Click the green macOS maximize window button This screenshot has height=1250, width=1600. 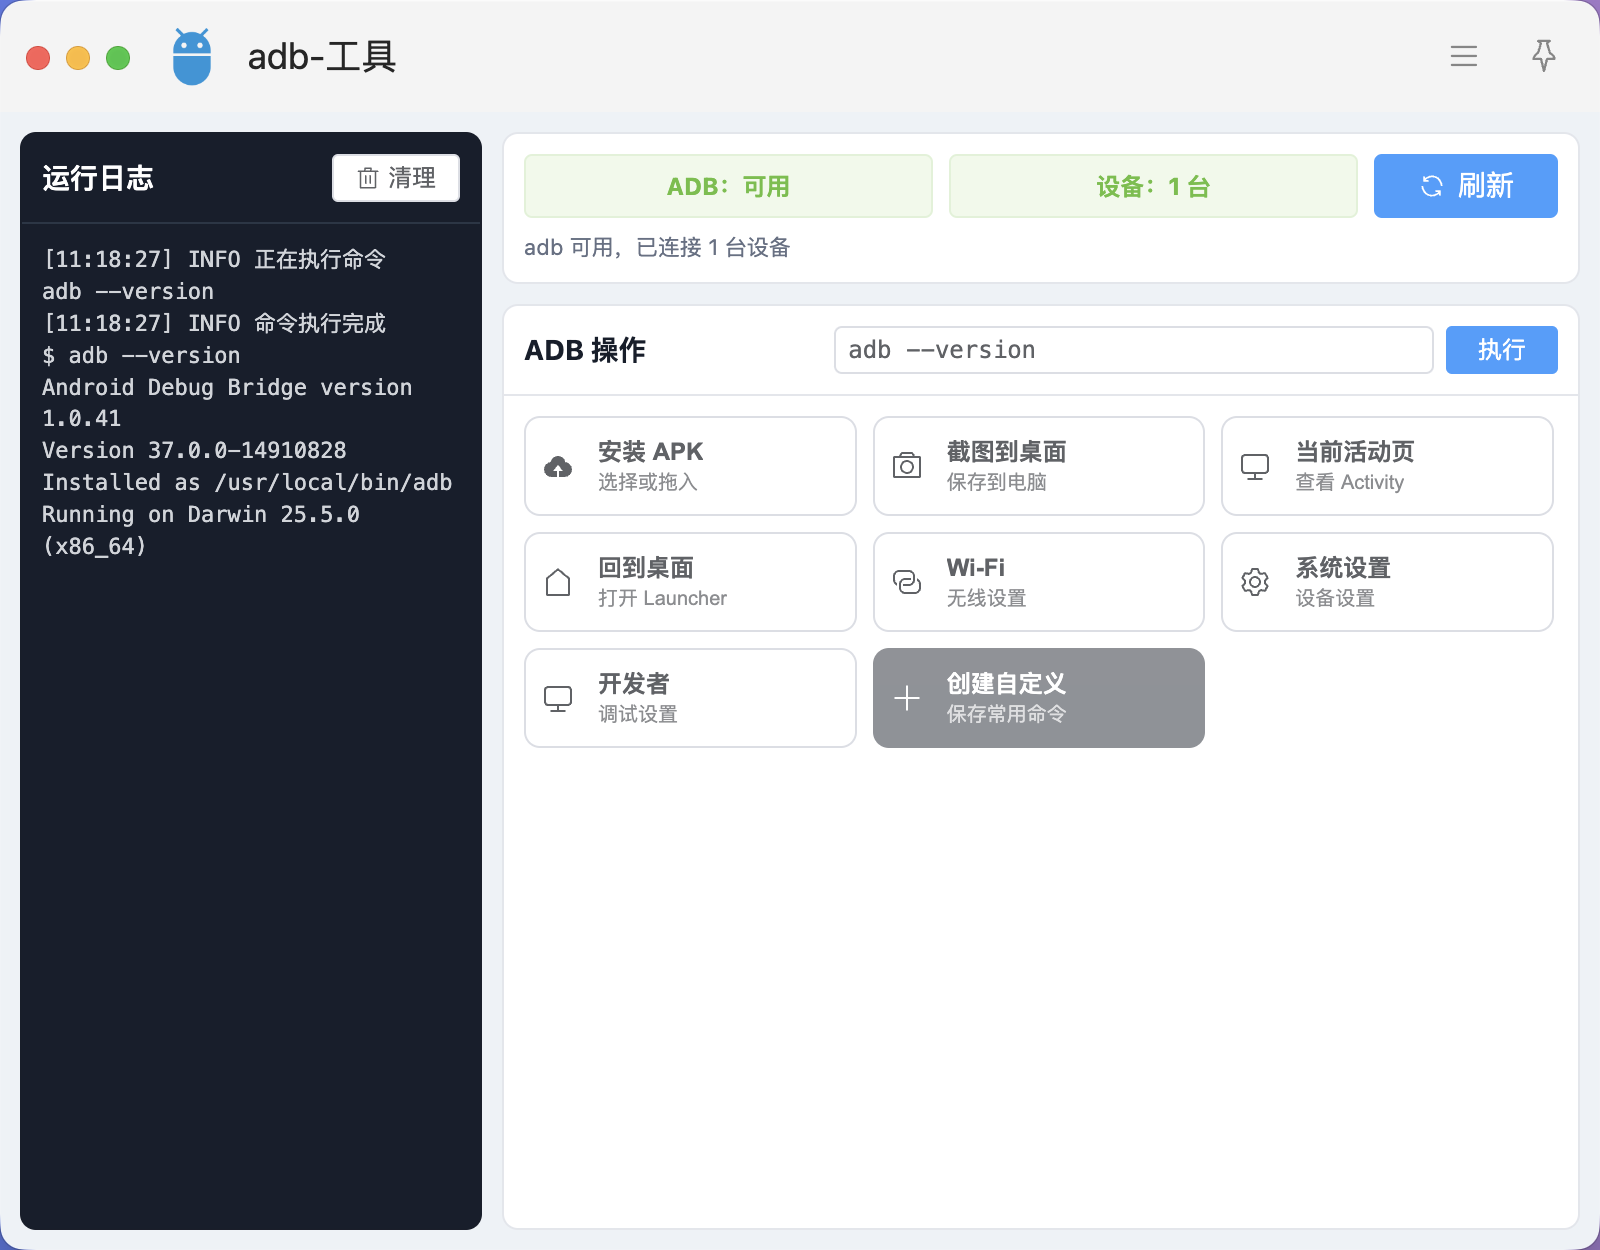tap(118, 58)
